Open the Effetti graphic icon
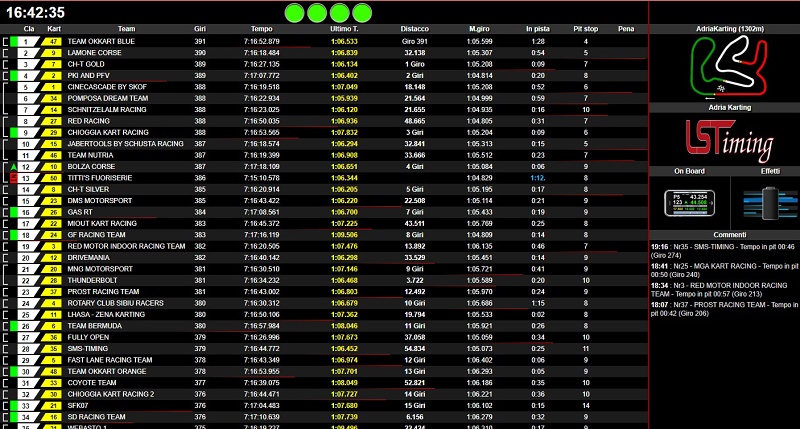 tap(770, 203)
